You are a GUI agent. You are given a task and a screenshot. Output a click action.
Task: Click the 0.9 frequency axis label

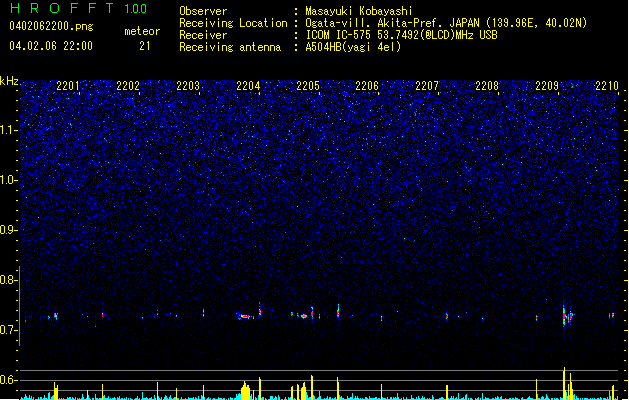tap(8, 230)
